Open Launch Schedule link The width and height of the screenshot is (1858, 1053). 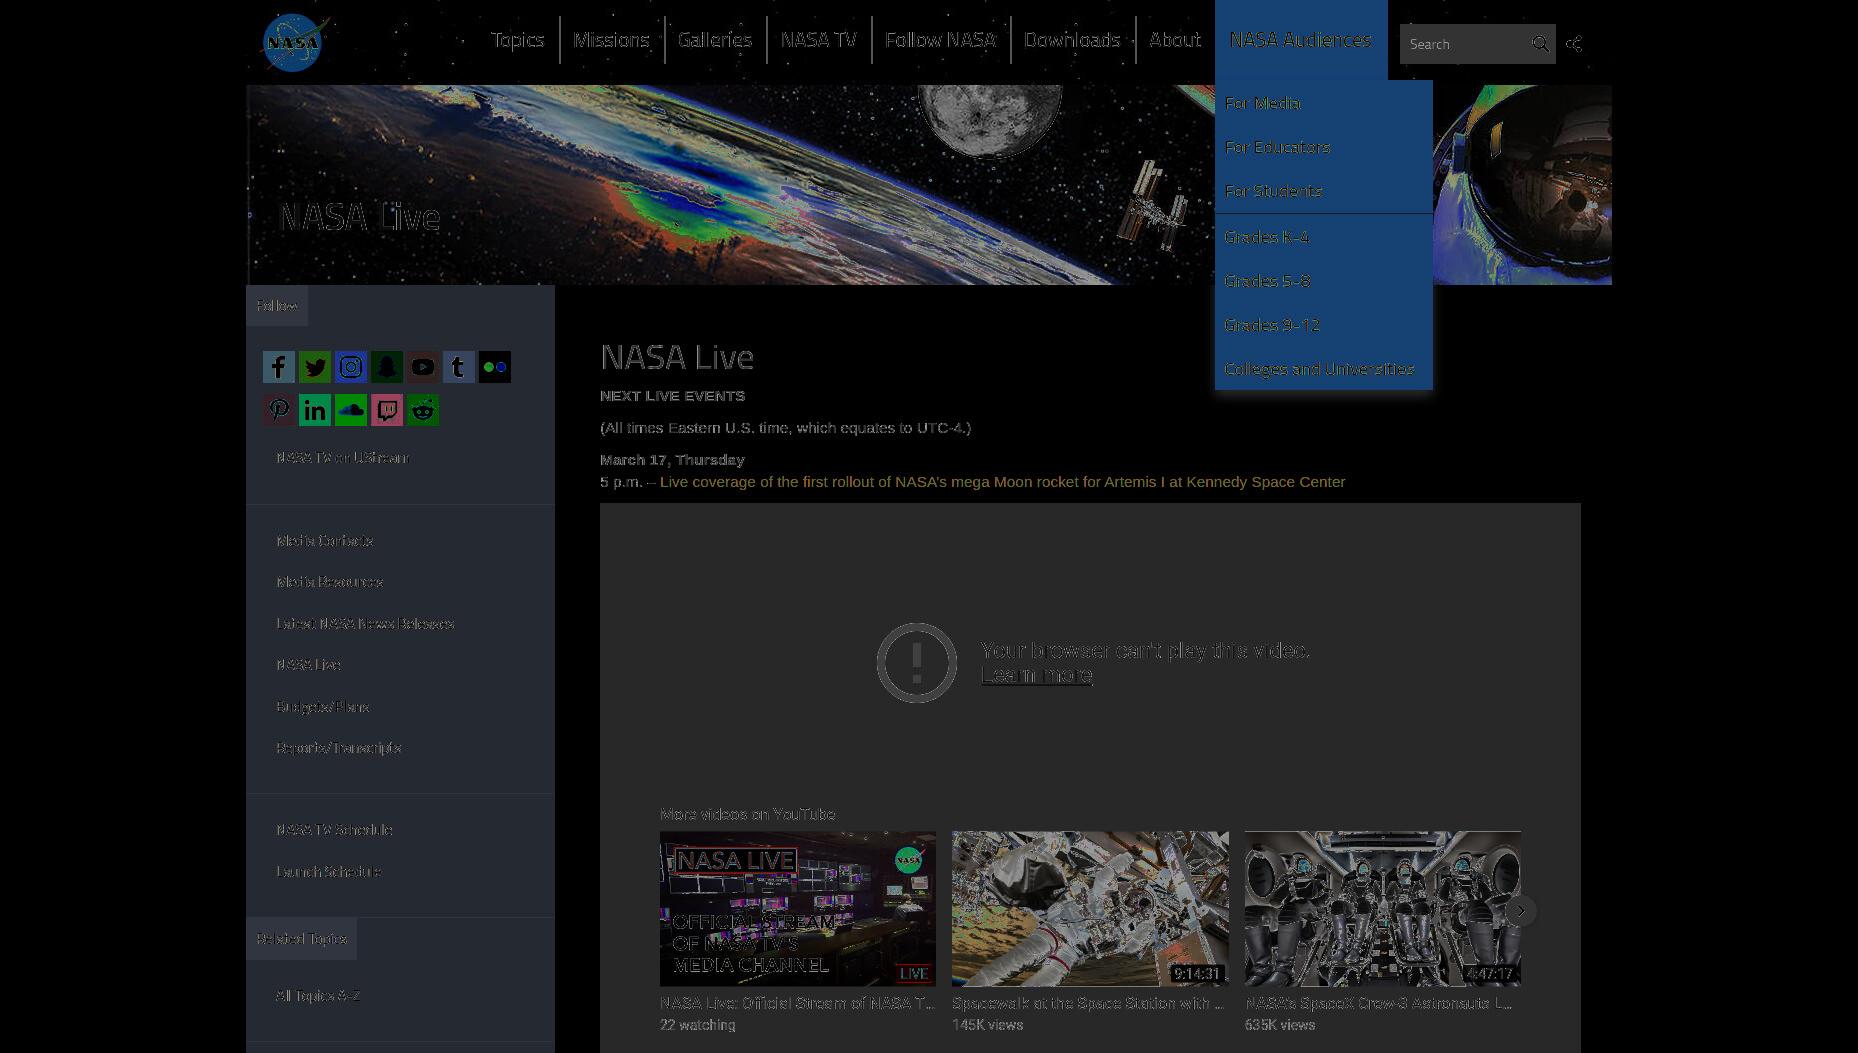pyautogui.click(x=328, y=872)
